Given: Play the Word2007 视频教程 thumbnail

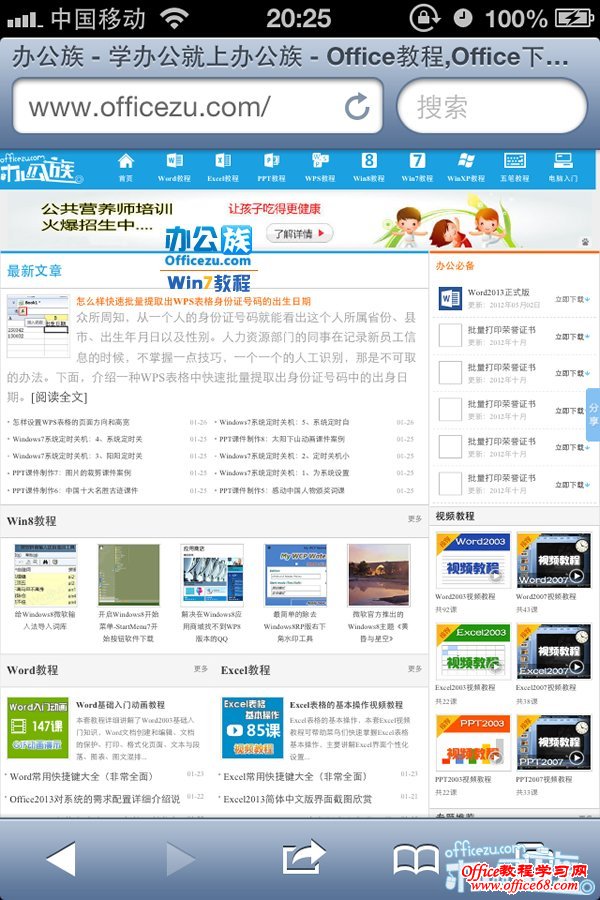Looking at the screenshot, I should 553,560.
